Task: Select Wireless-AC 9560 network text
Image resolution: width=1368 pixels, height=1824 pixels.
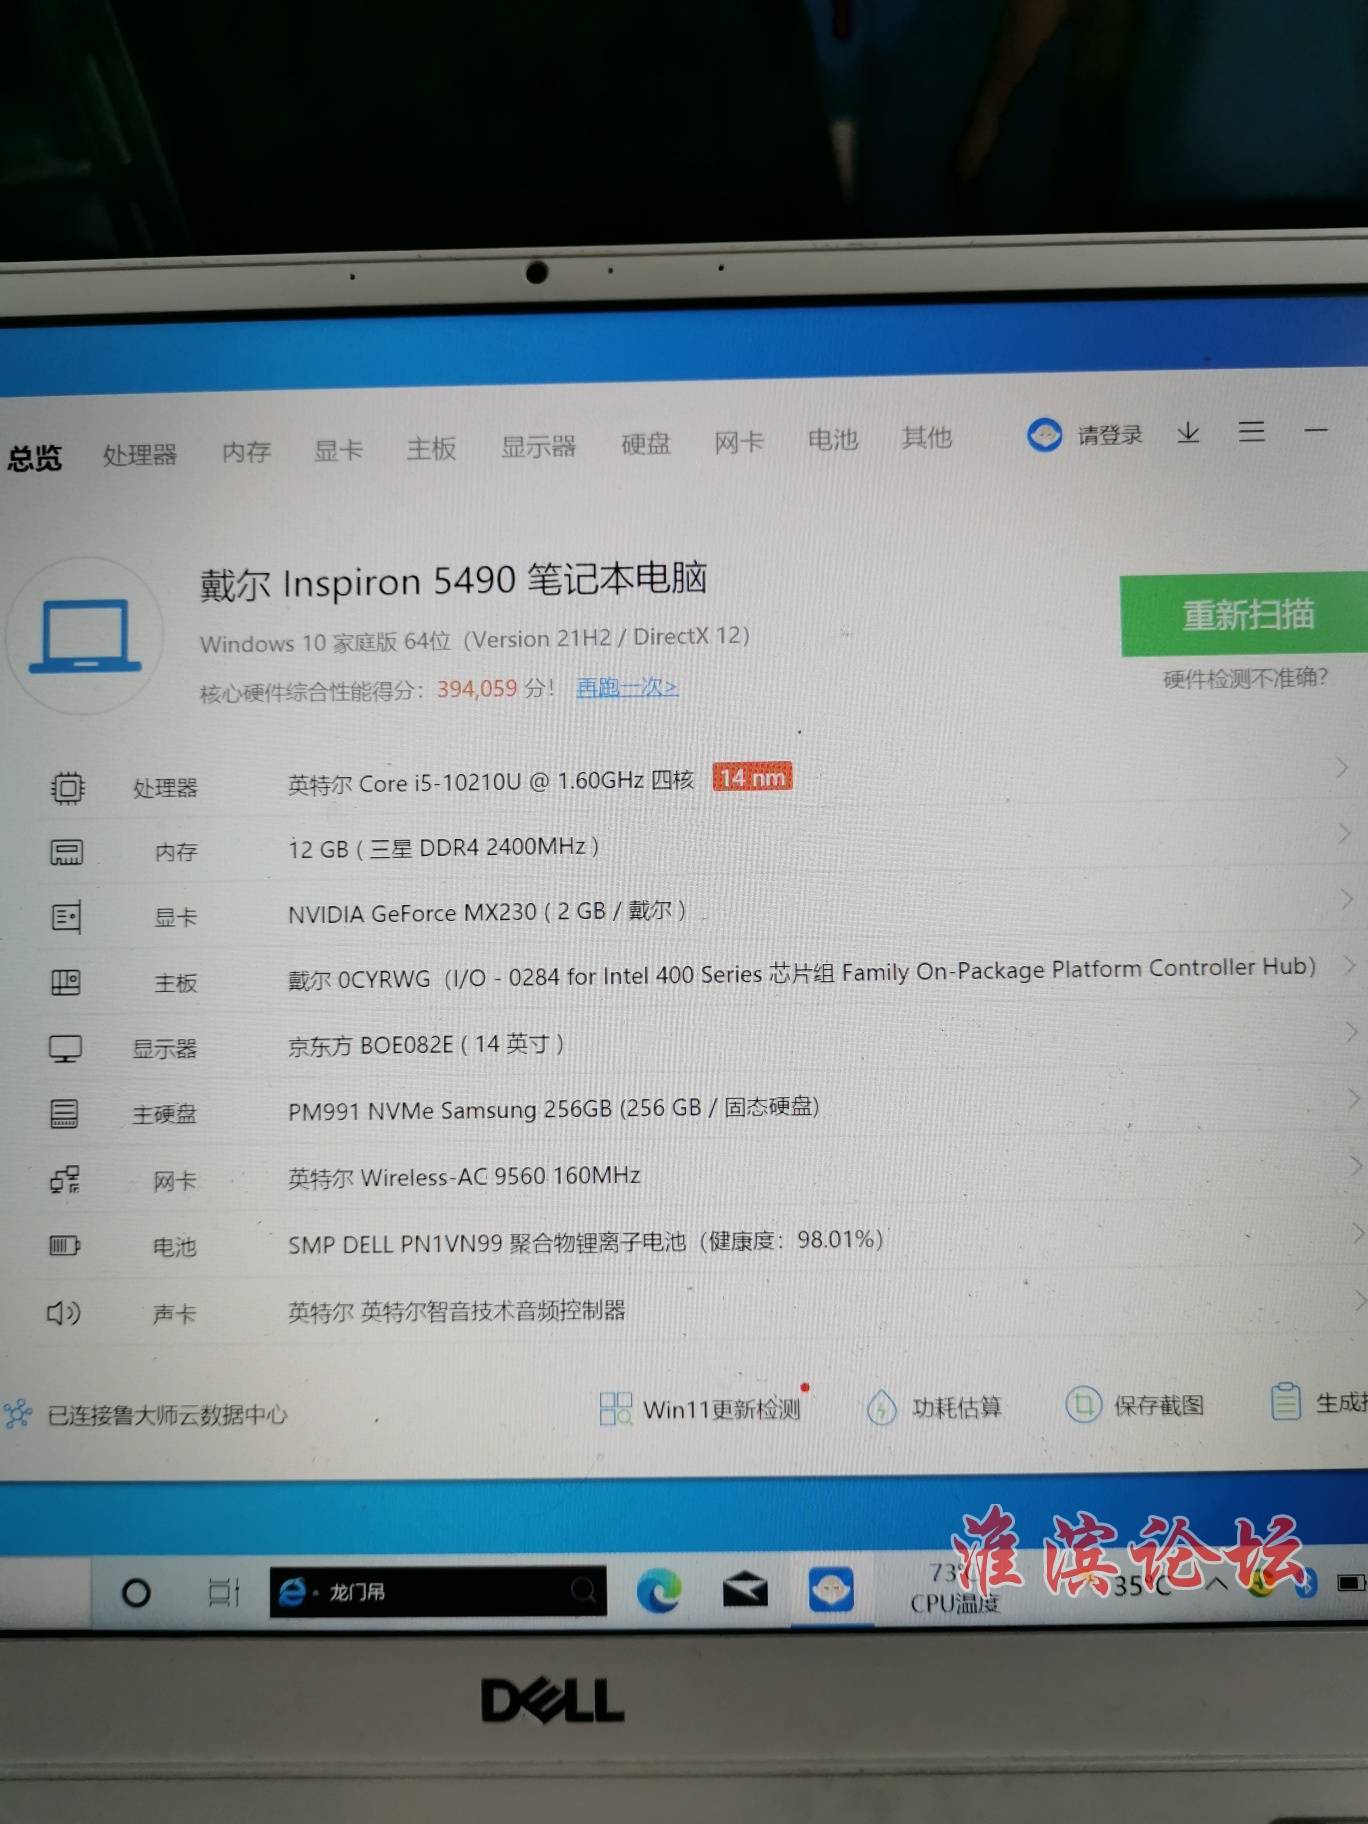Action: coord(464,1177)
